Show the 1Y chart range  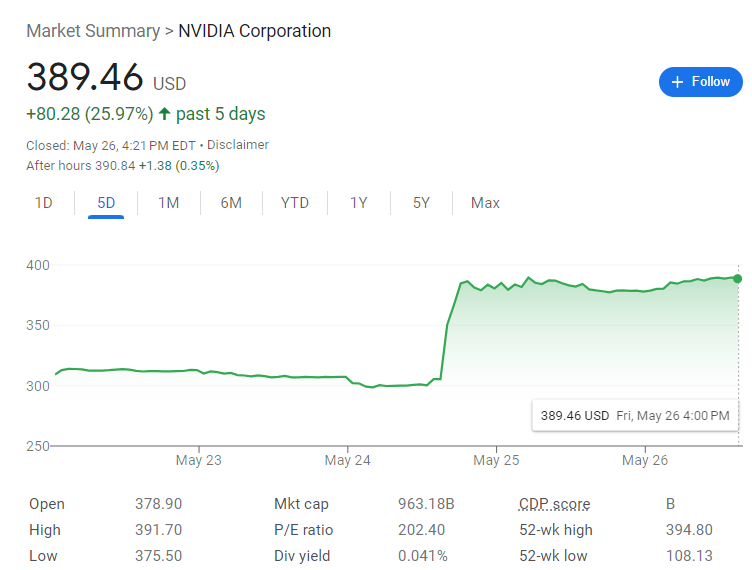pyautogui.click(x=358, y=203)
